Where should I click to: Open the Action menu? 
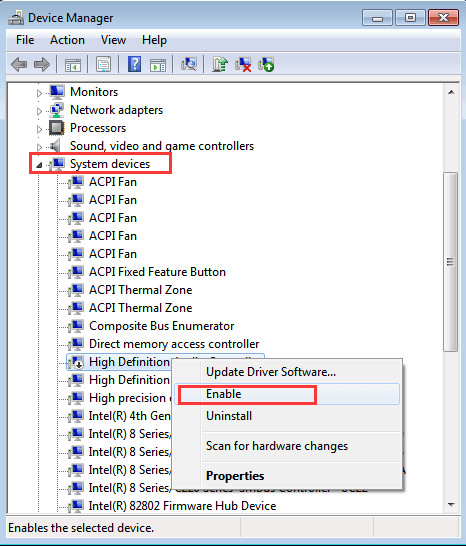[67, 40]
